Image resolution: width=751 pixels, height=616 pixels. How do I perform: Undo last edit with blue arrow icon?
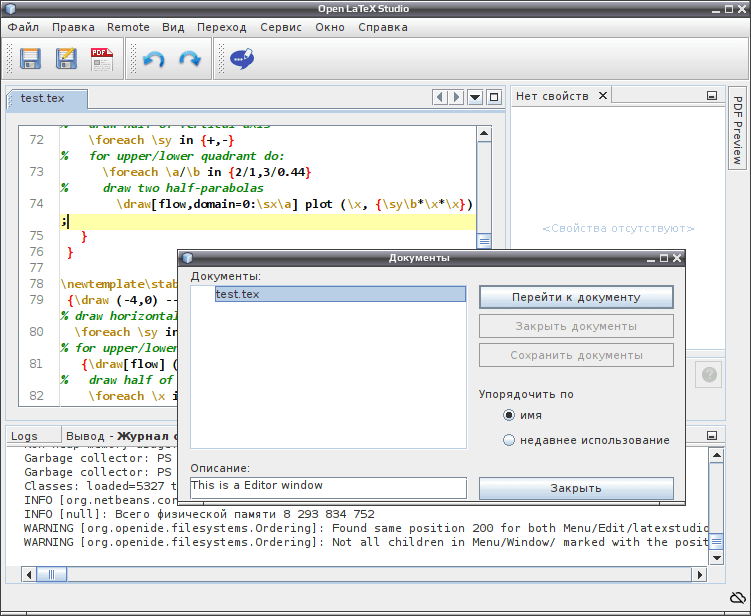pos(154,59)
